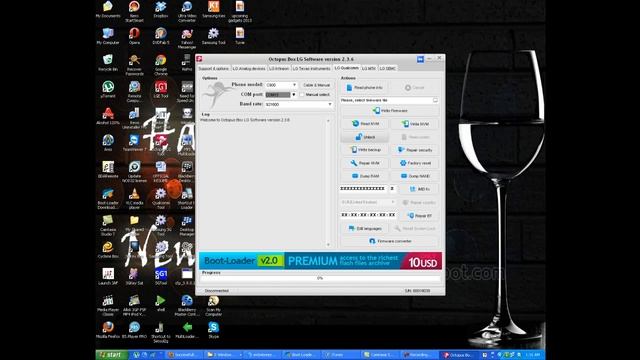
Task: Expand the Phone model dropdown
Action: point(294,85)
